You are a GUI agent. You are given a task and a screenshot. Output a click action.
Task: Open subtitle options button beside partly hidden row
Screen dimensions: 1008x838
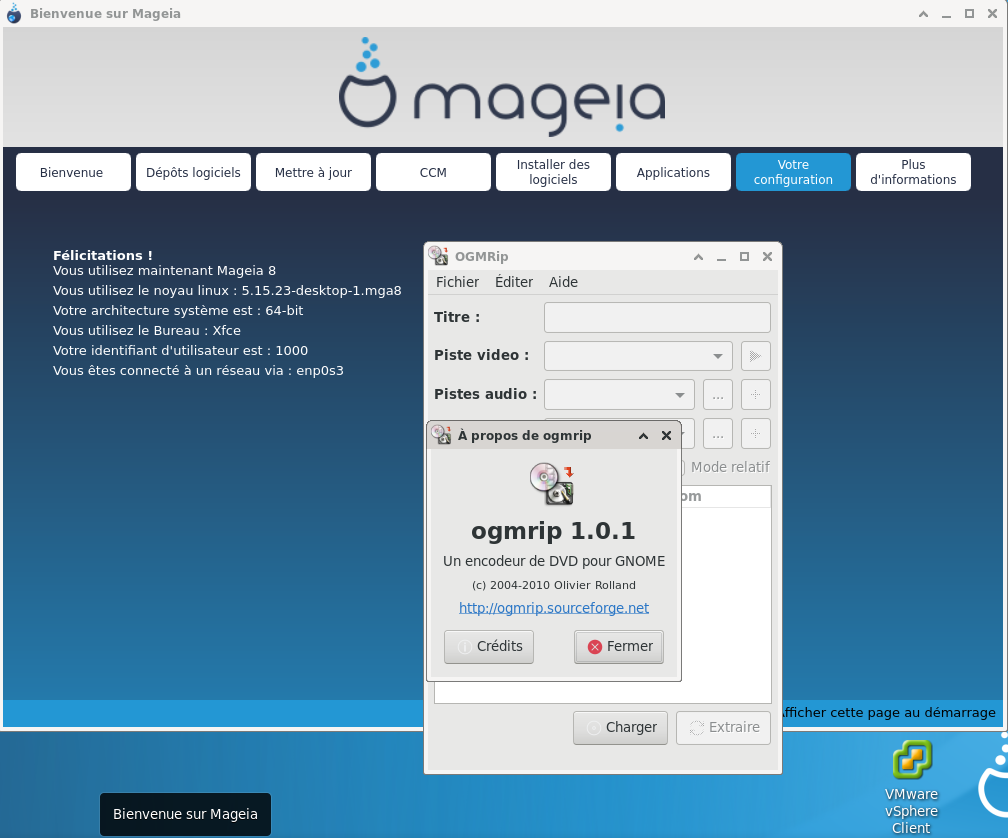[717, 434]
